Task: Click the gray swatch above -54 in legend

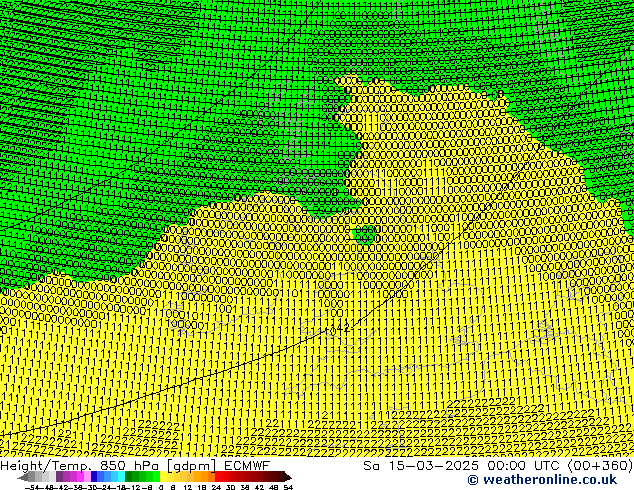Action: [x=32, y=476]
